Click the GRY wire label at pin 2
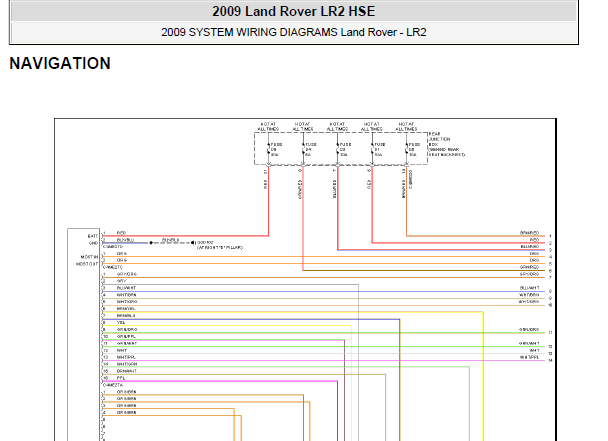This screenshot has height=441, width=608. click(121, 281)
